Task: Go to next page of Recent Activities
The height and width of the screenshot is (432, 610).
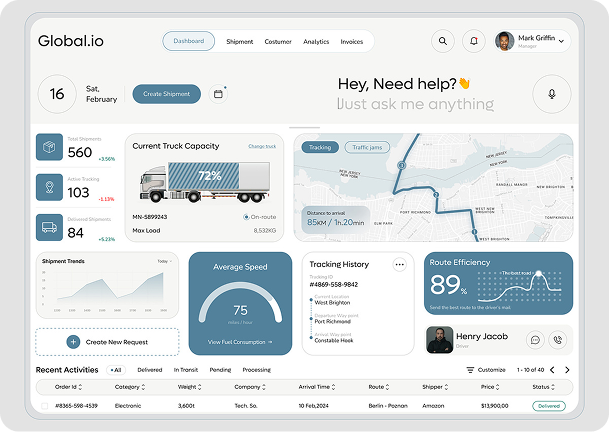Action: [567, 370]
